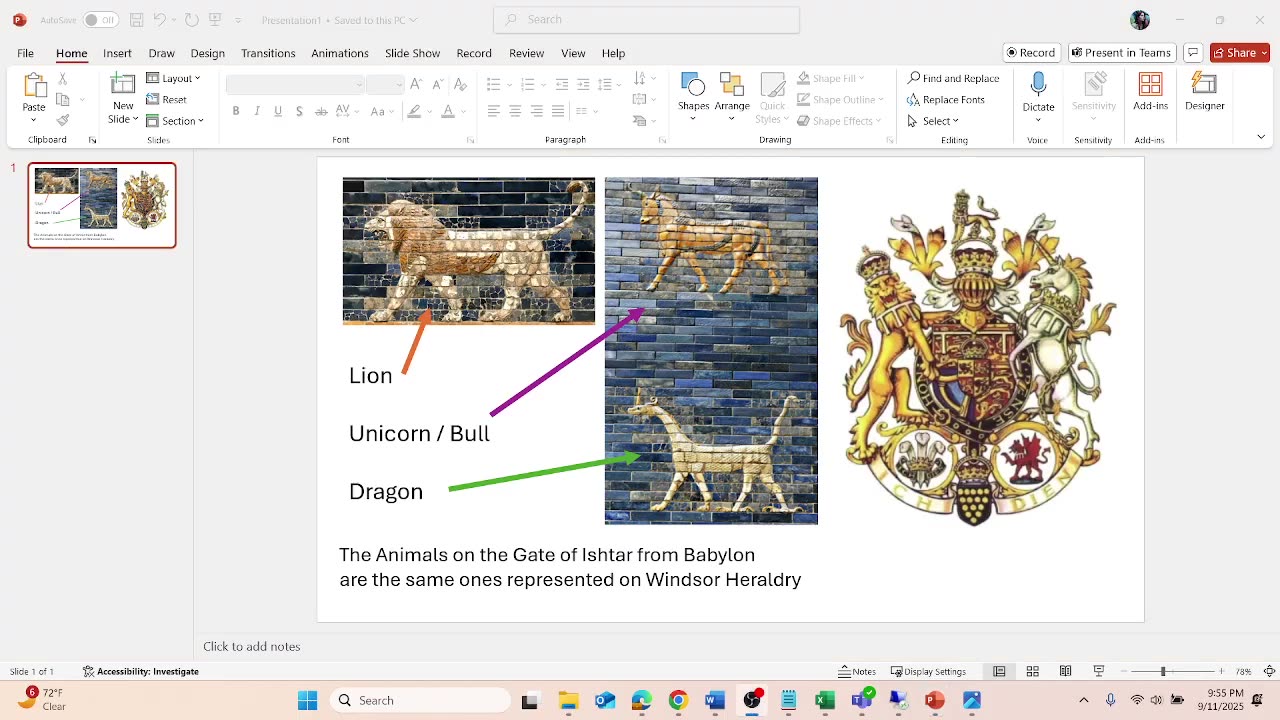Click Replace Fonts
Image resolution: width=1280 pixels, height=720 pixels.
coord(946,100)
